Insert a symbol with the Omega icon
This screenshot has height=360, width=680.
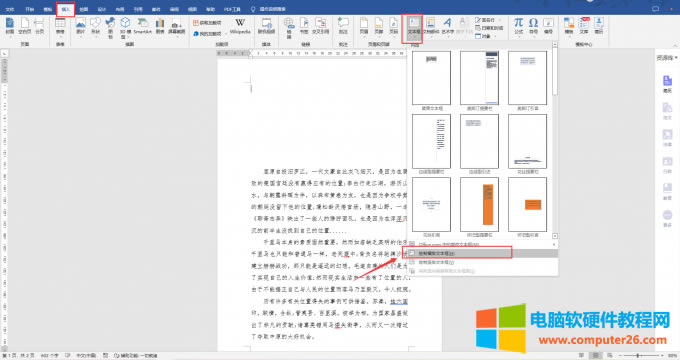point(533,26)
